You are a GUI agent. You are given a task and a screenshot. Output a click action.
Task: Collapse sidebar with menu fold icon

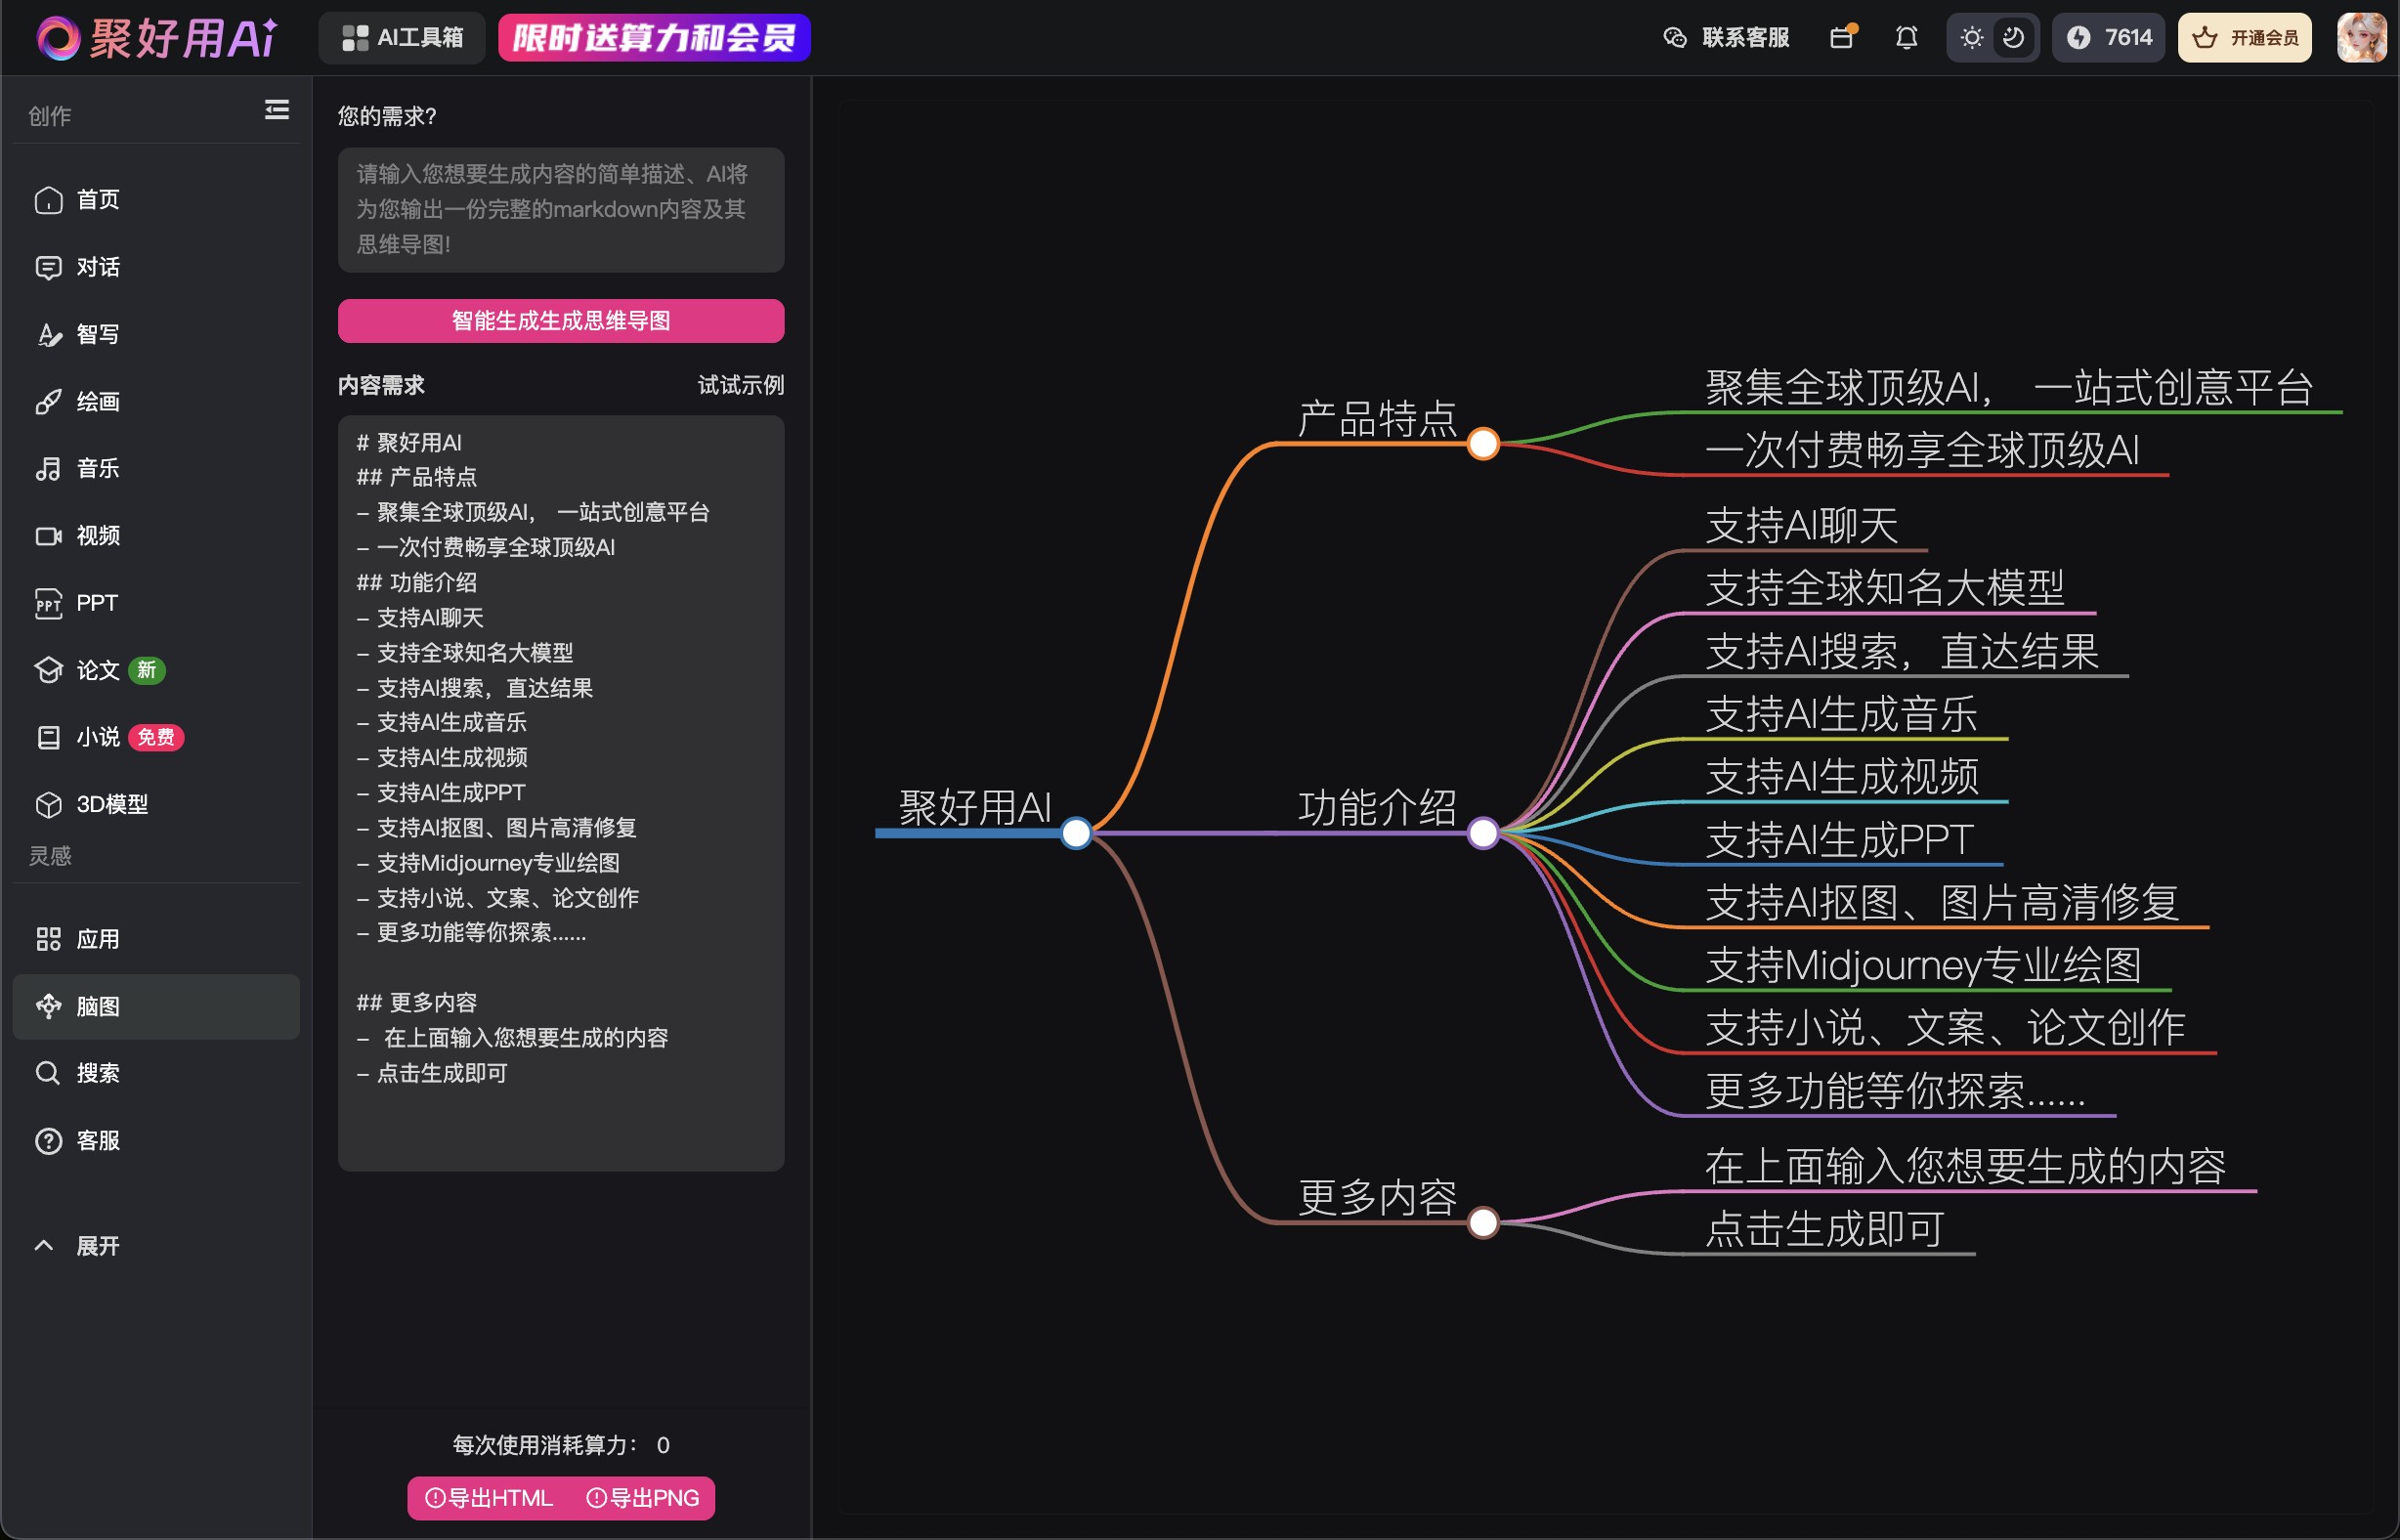276,110
